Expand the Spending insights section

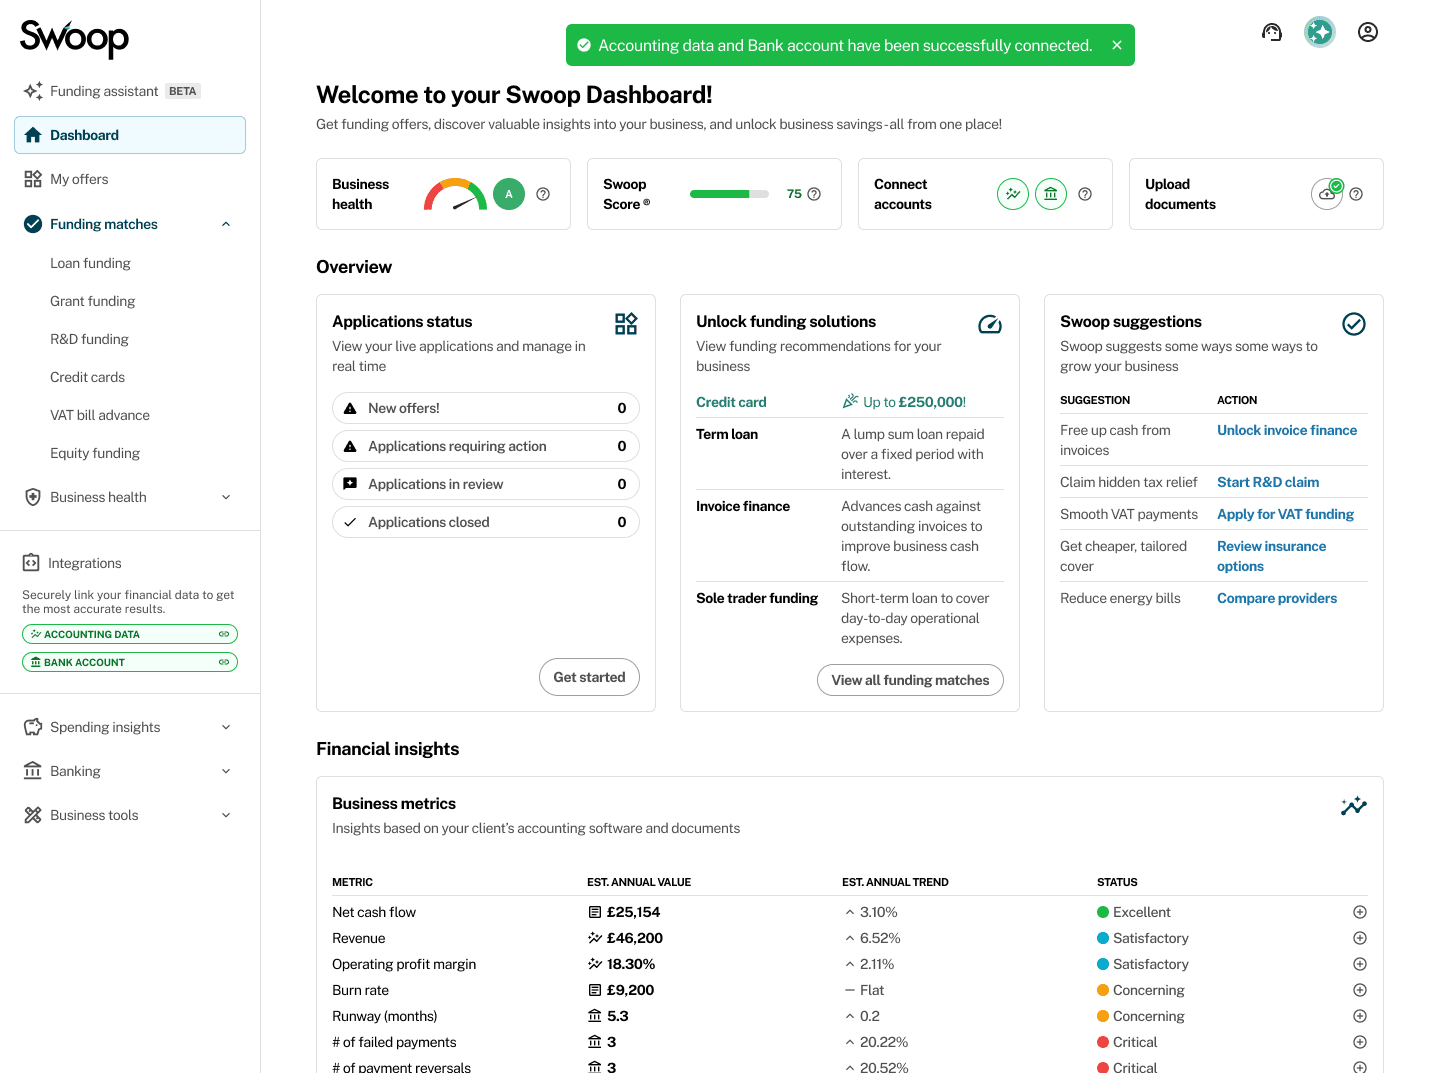coord(226,727)
